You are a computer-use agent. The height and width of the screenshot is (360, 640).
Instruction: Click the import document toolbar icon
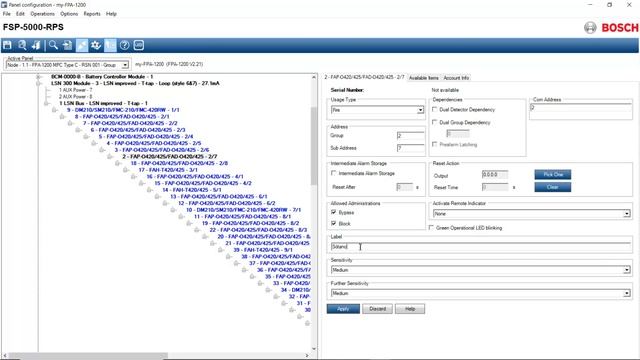[x=67, y=45]
